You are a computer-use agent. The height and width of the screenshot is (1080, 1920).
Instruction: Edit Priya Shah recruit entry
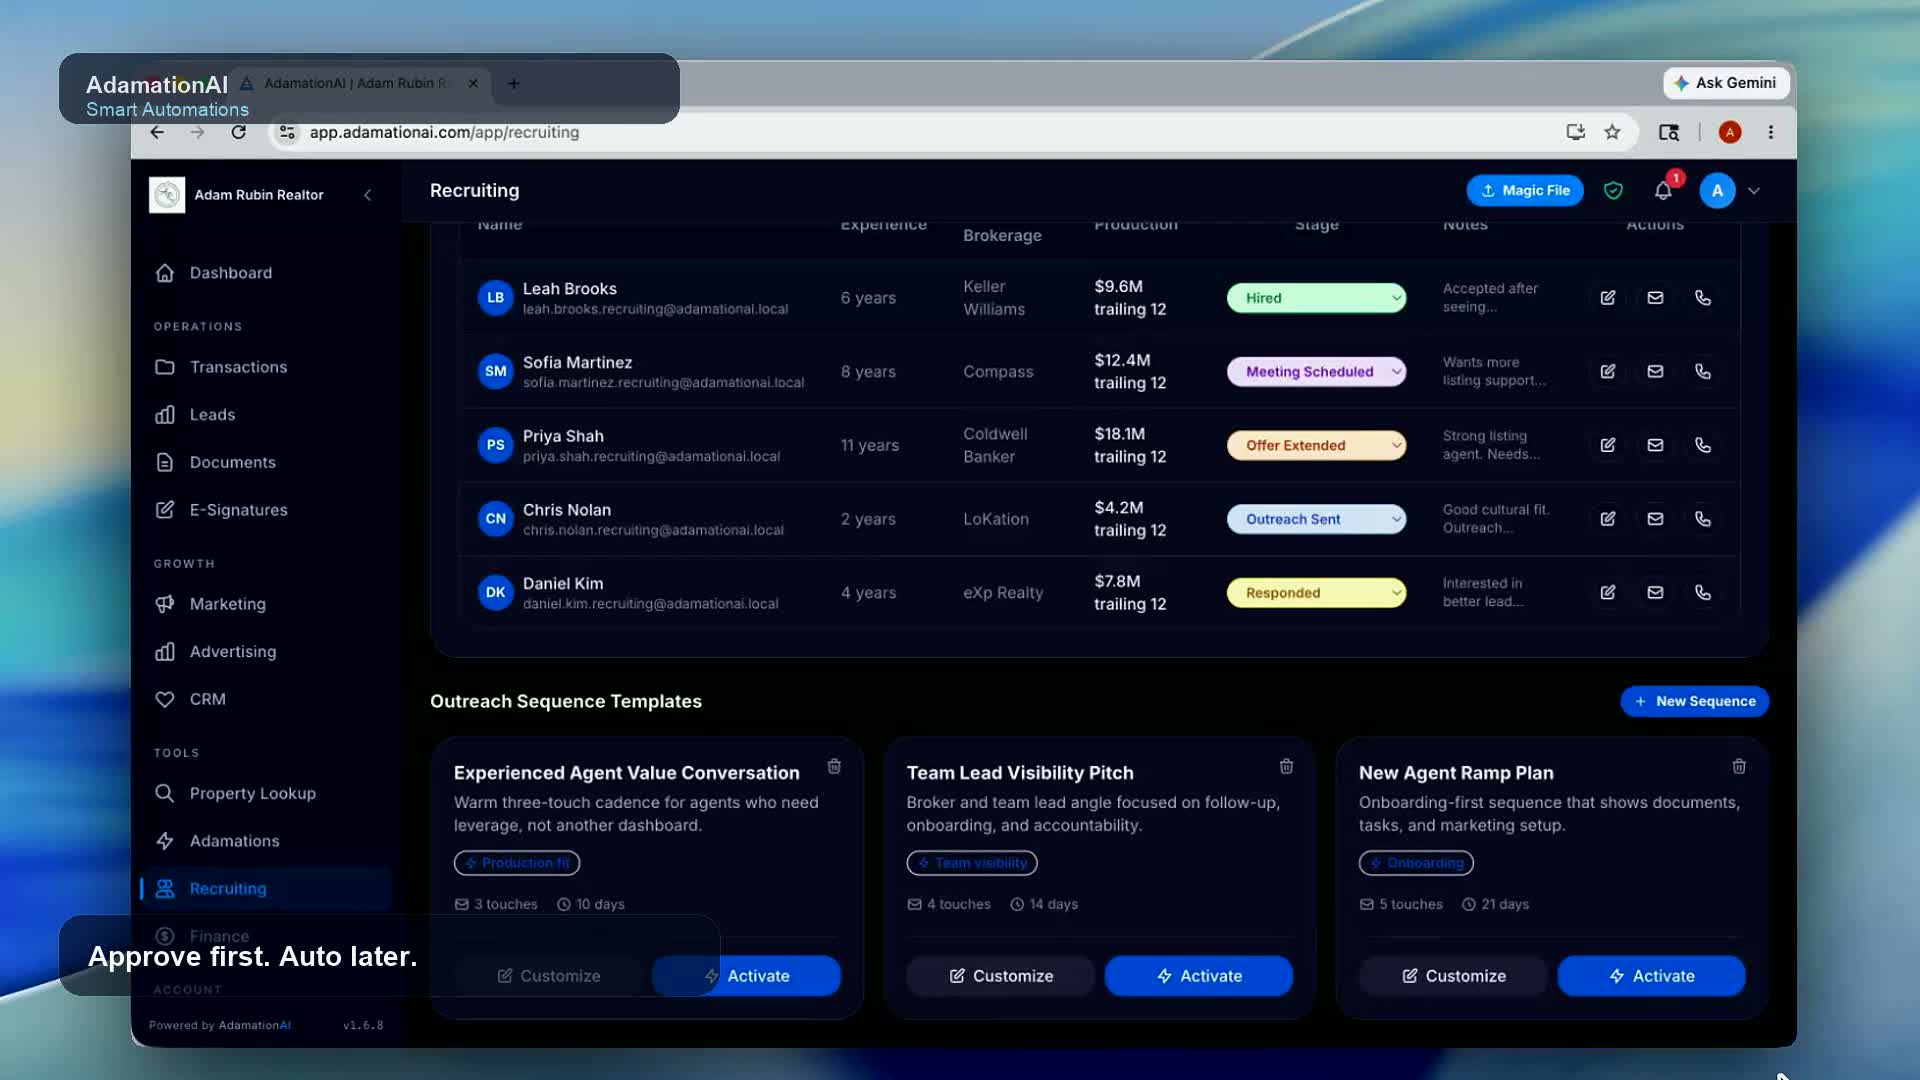click(x=1607, y=445)
